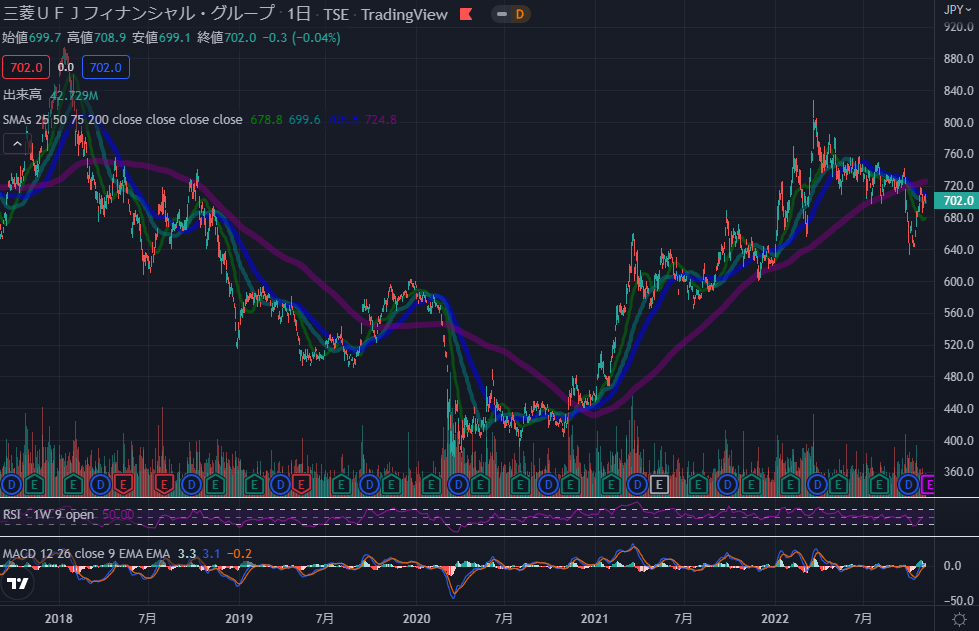
Task: Click the green 678.8 SMA value
Action: [266, 119]
